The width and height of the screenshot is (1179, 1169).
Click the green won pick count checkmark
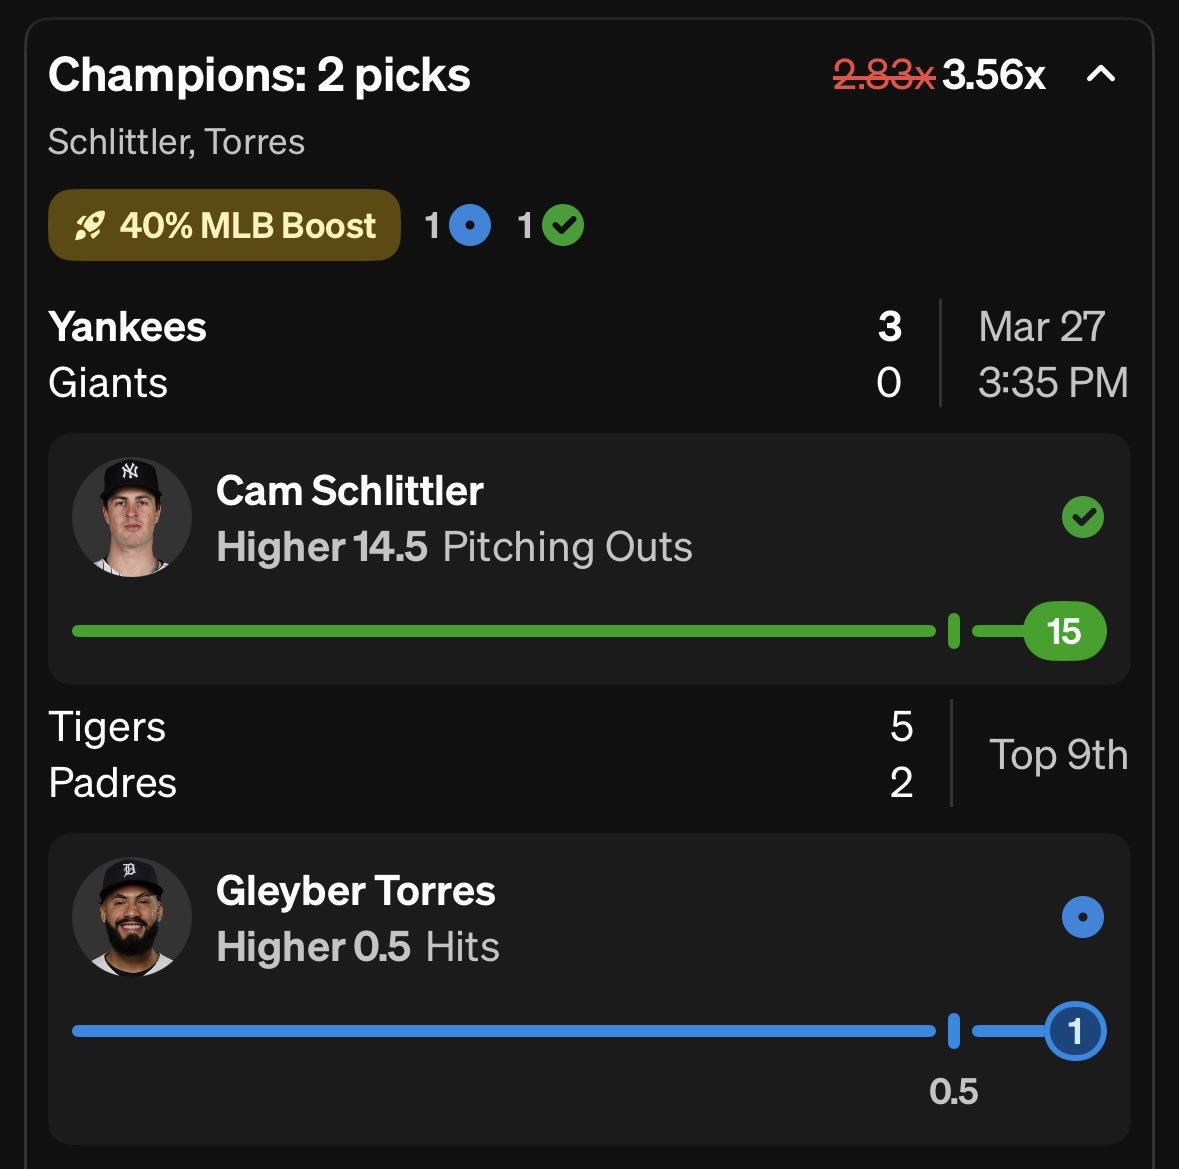[563, 226]
